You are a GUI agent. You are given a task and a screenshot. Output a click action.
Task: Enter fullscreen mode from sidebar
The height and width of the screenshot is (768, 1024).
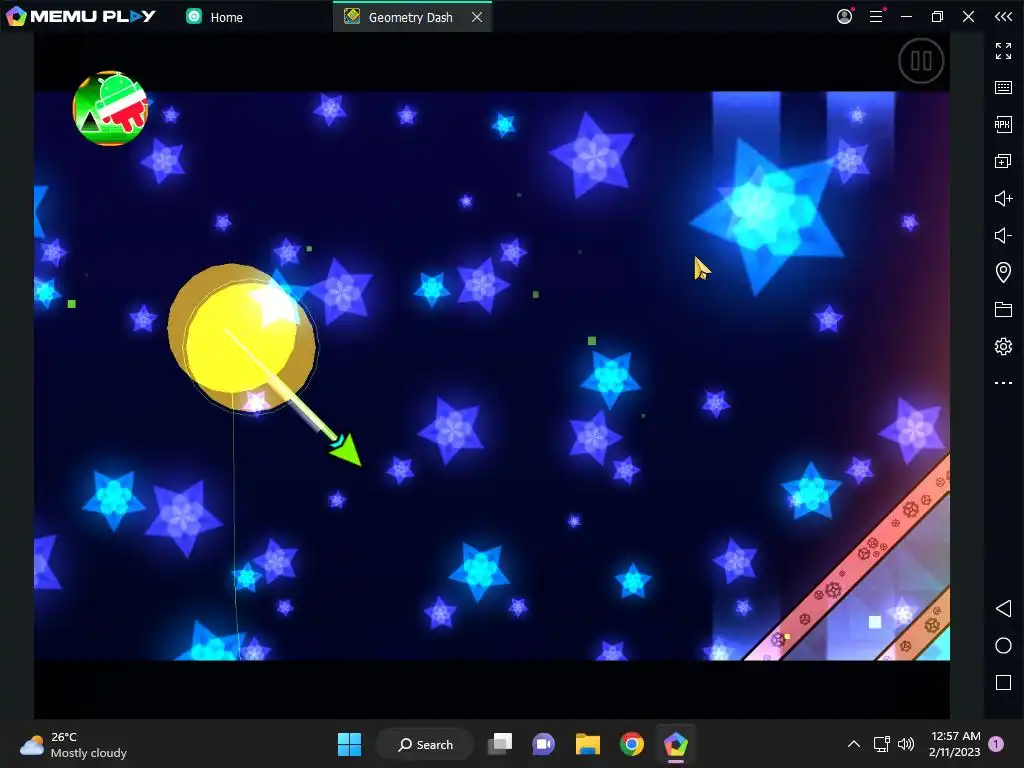point(1003,51)
